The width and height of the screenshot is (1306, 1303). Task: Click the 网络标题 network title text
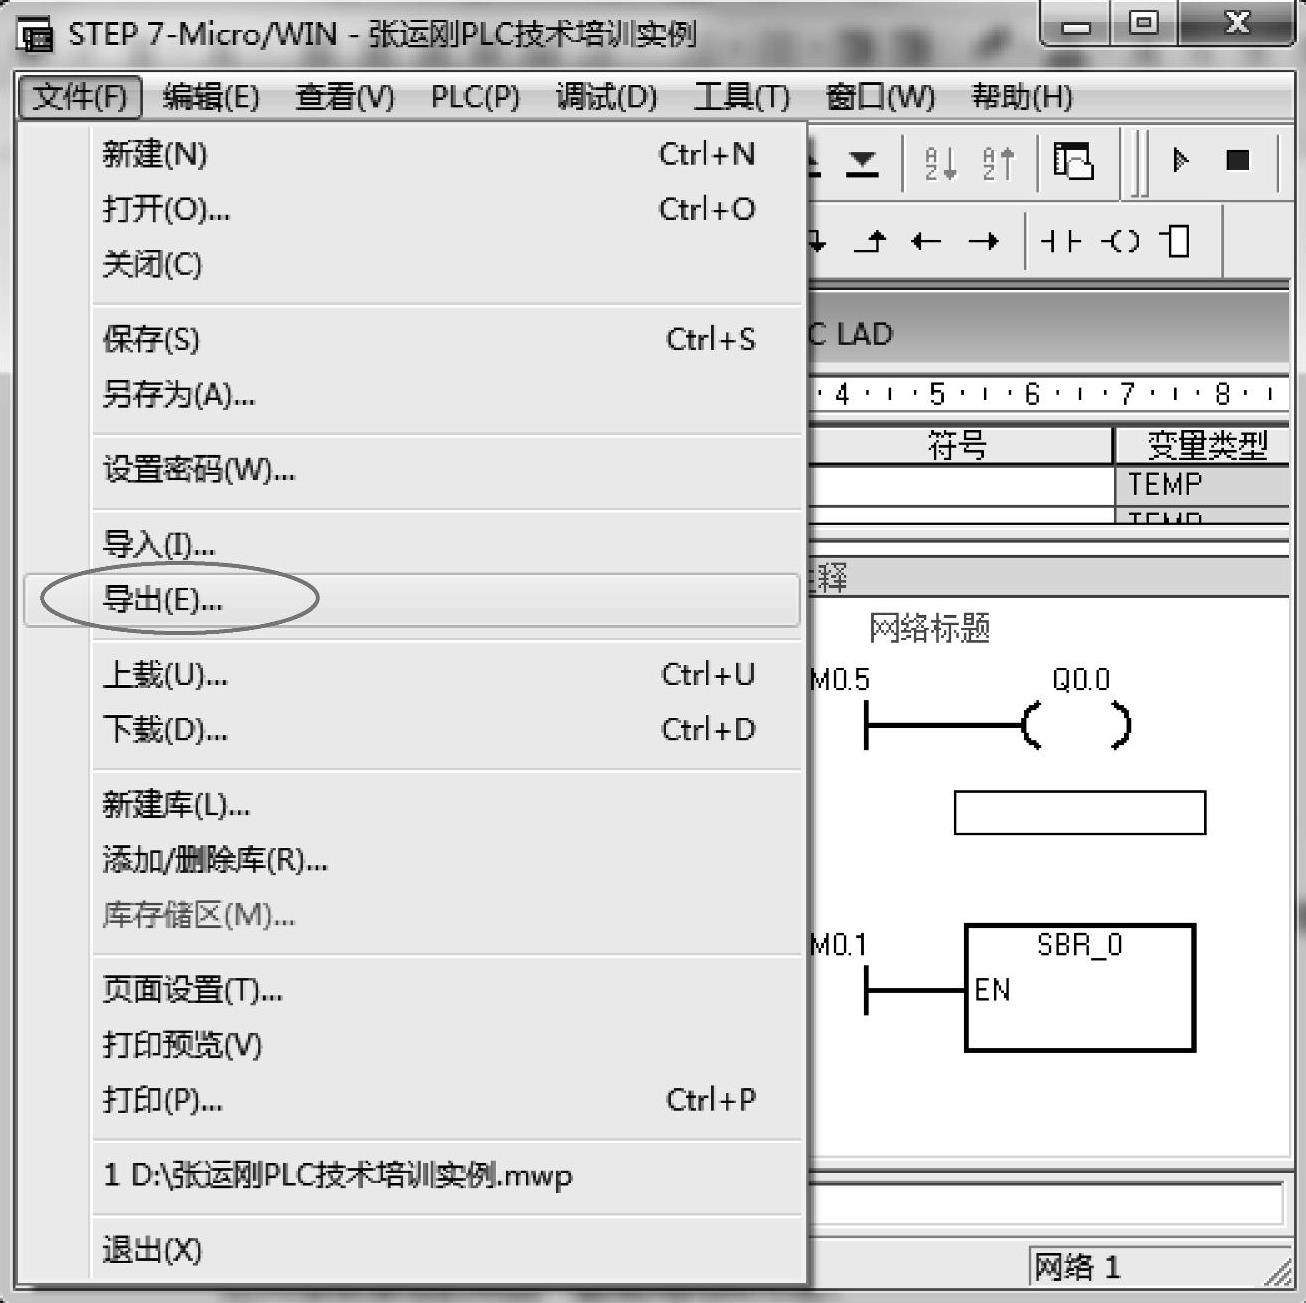click(x=929, y=628)
